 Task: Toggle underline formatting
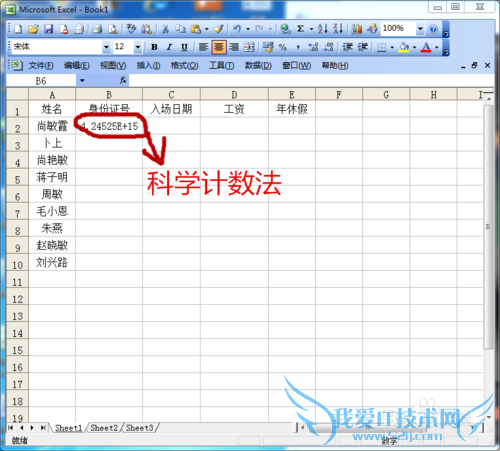click(x=184, y=47)
